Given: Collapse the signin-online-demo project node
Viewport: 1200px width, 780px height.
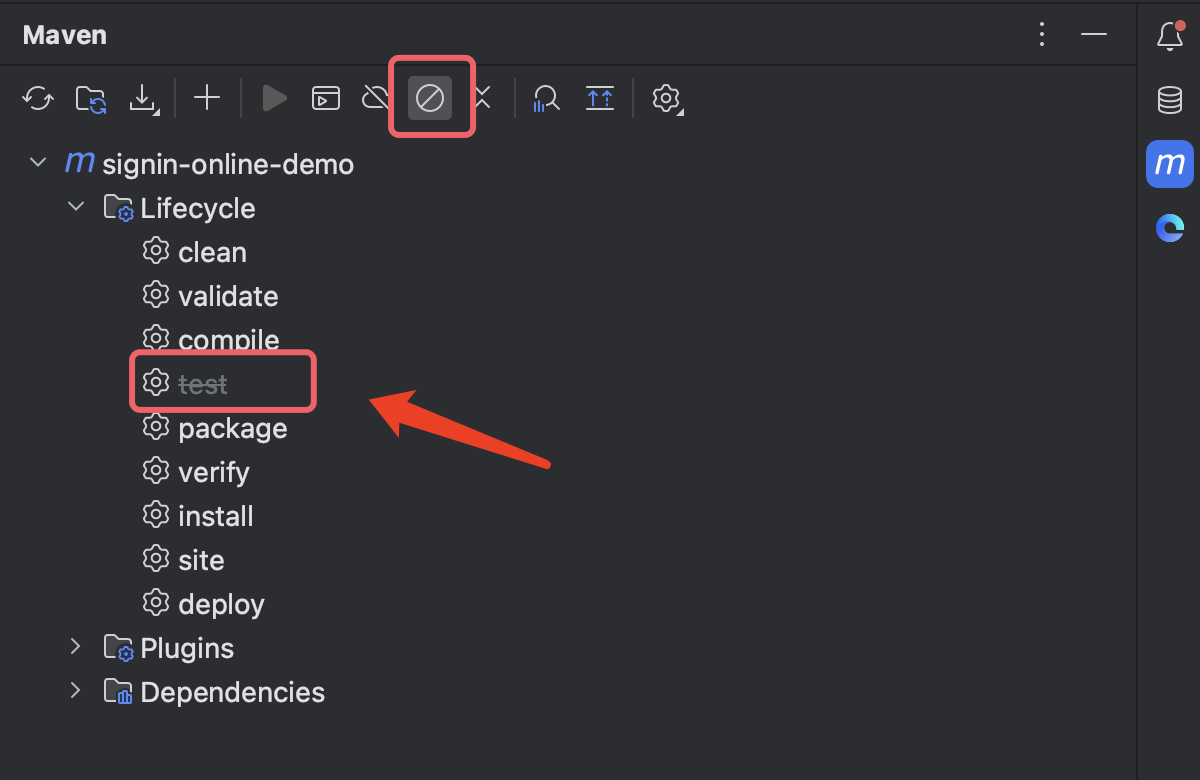Looking at the screenshot, I should click(x=38, y=163).
